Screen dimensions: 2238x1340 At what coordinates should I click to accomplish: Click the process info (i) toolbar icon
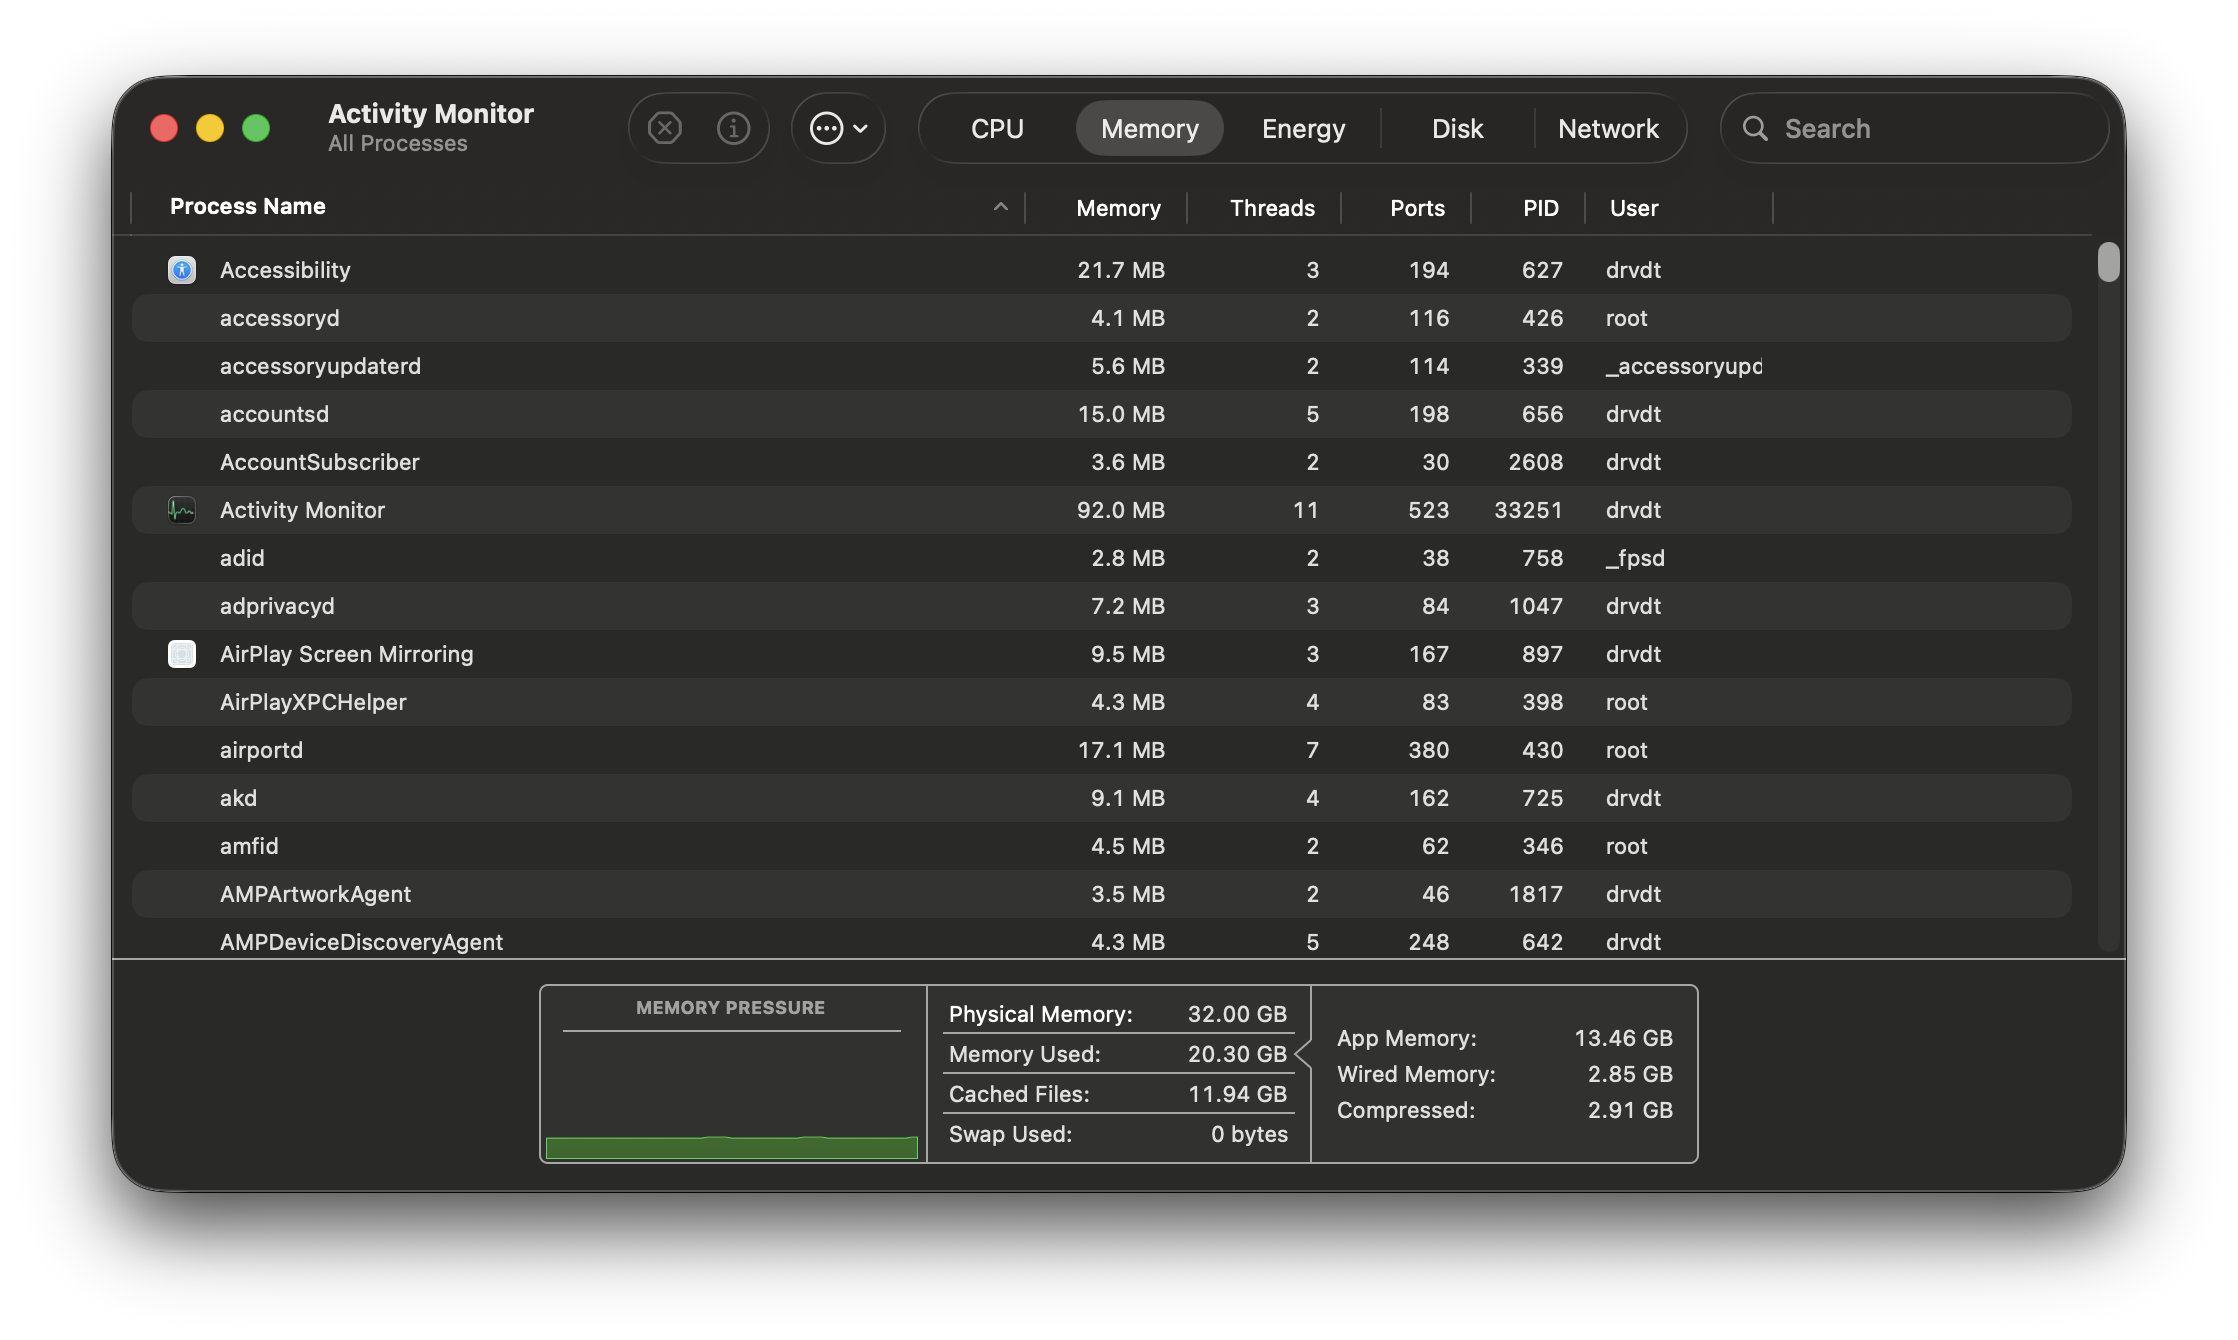pyautogui.click(x=733, y=128)
